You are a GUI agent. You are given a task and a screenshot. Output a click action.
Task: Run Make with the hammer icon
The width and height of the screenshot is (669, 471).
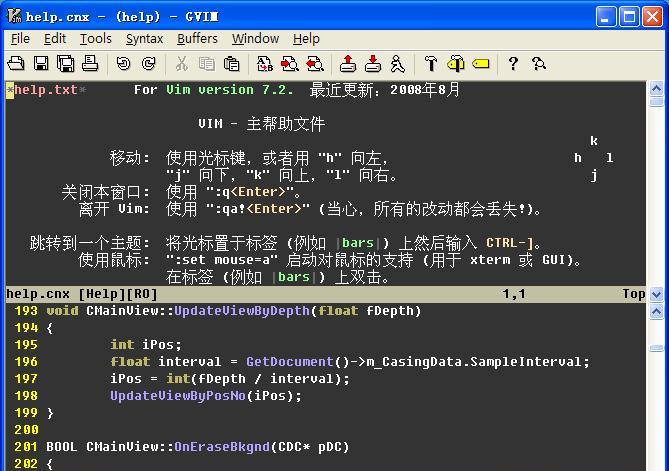coord(431,64)
